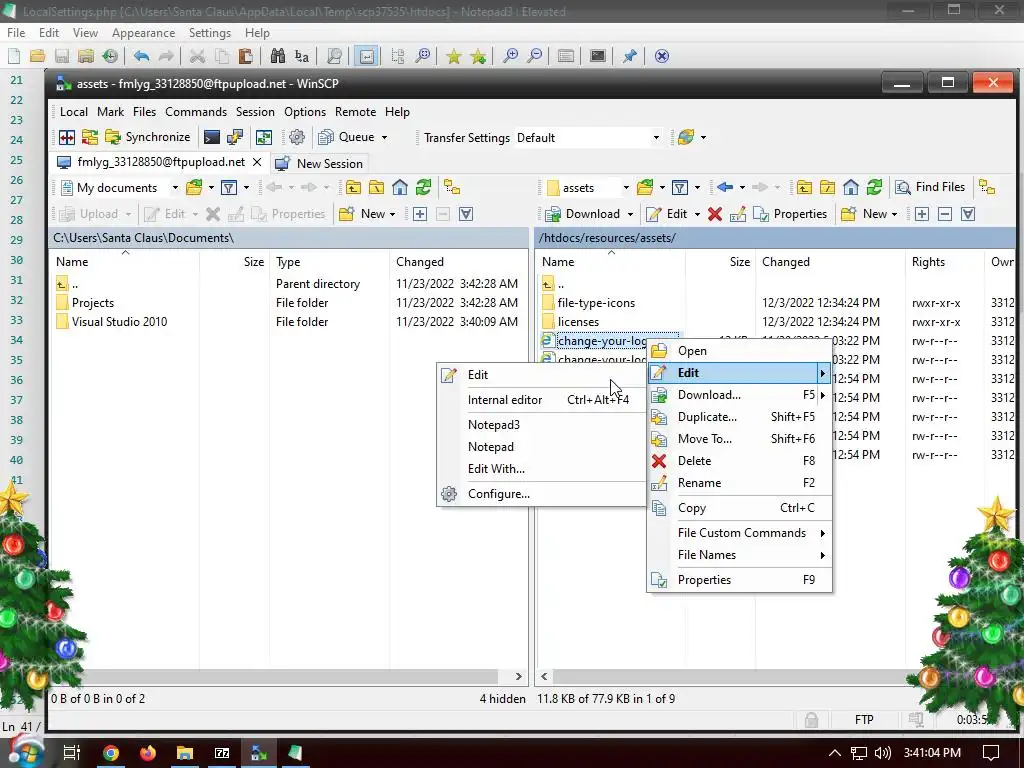Viewport: 1024px width, 768px height.
Task: Click the Open in PuTTY icon
Action: coord(235,137)
